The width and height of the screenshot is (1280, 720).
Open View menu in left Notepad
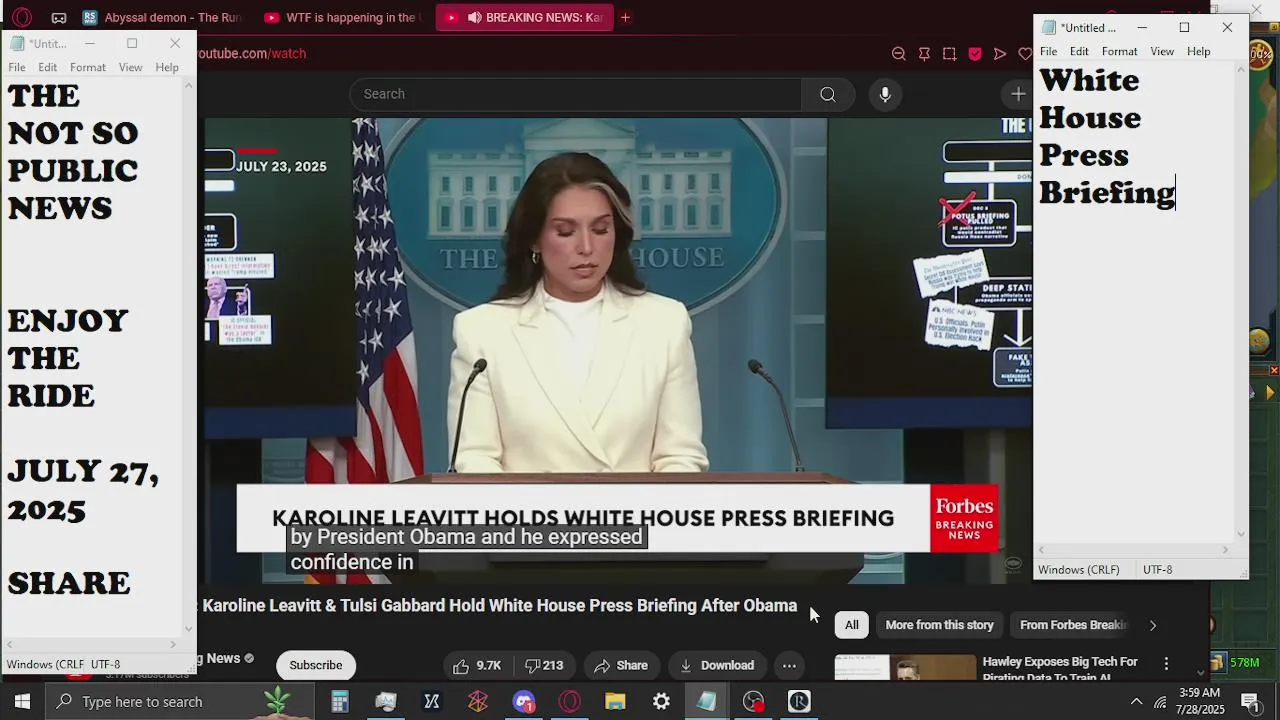point(131,67)
